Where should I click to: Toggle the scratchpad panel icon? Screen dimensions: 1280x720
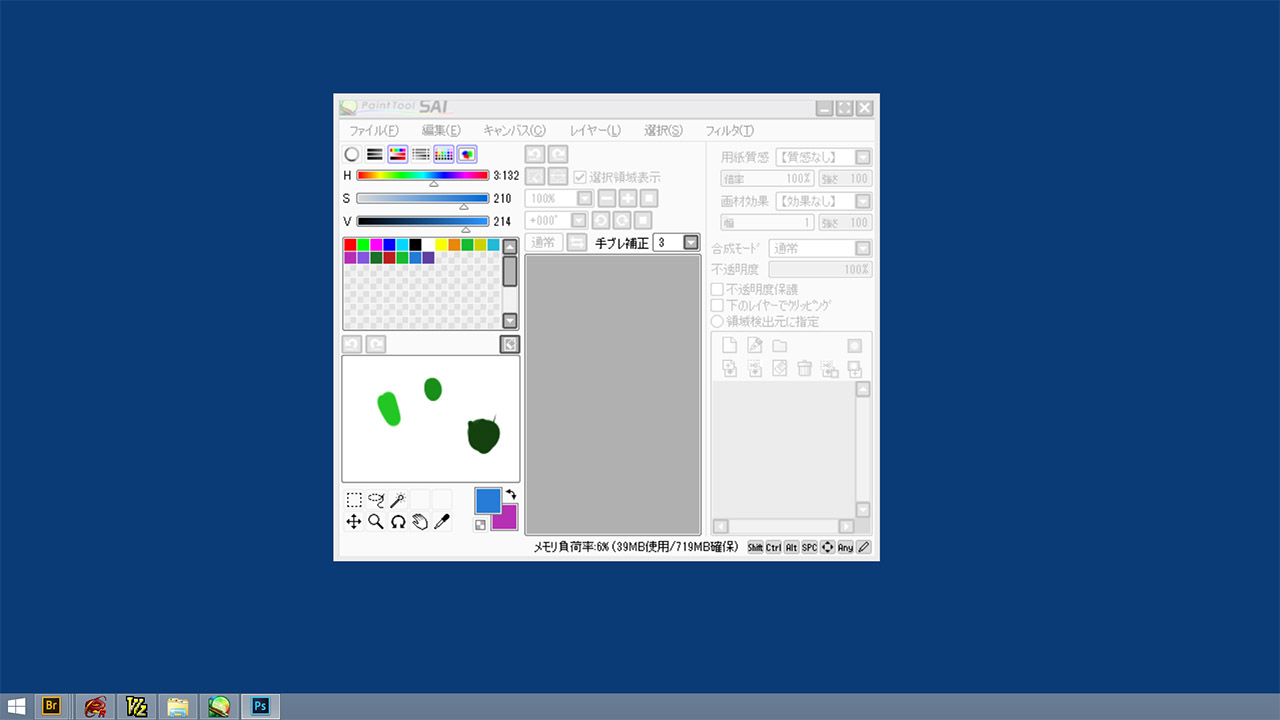(467, 154)
